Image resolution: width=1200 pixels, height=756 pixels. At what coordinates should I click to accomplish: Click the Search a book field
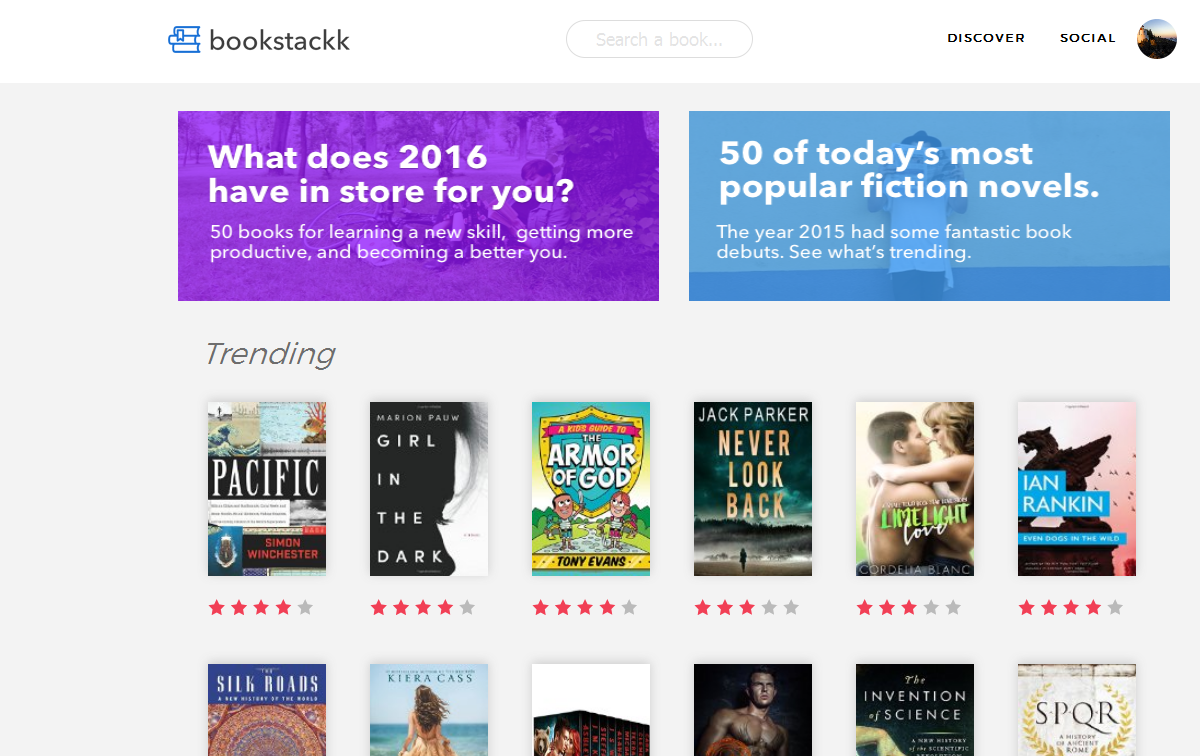tap(659, 39)
